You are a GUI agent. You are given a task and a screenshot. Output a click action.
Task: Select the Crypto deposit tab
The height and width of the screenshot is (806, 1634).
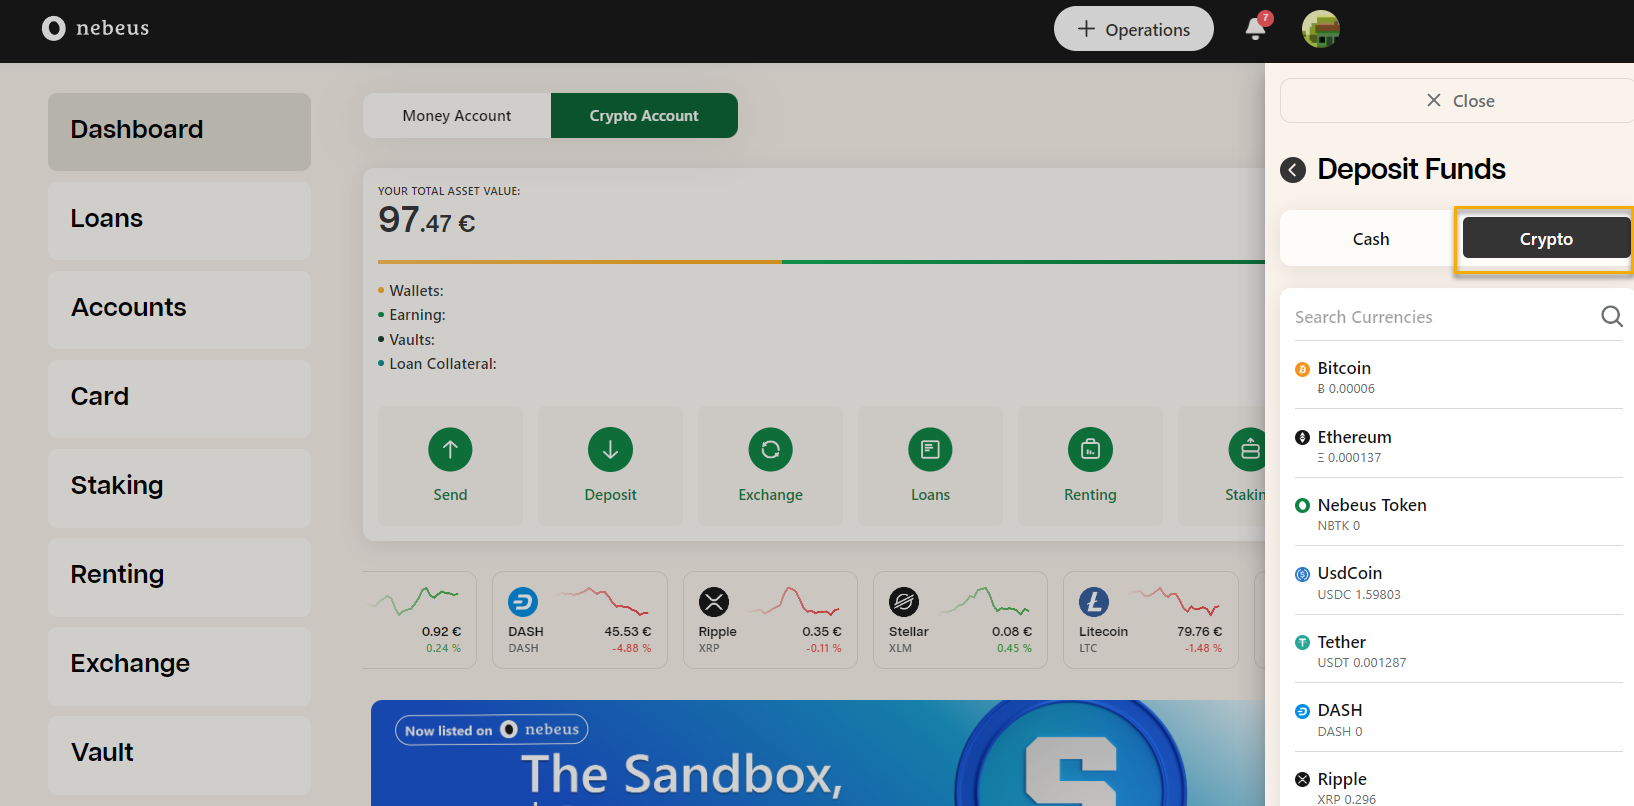click(x=1546, y=239)
